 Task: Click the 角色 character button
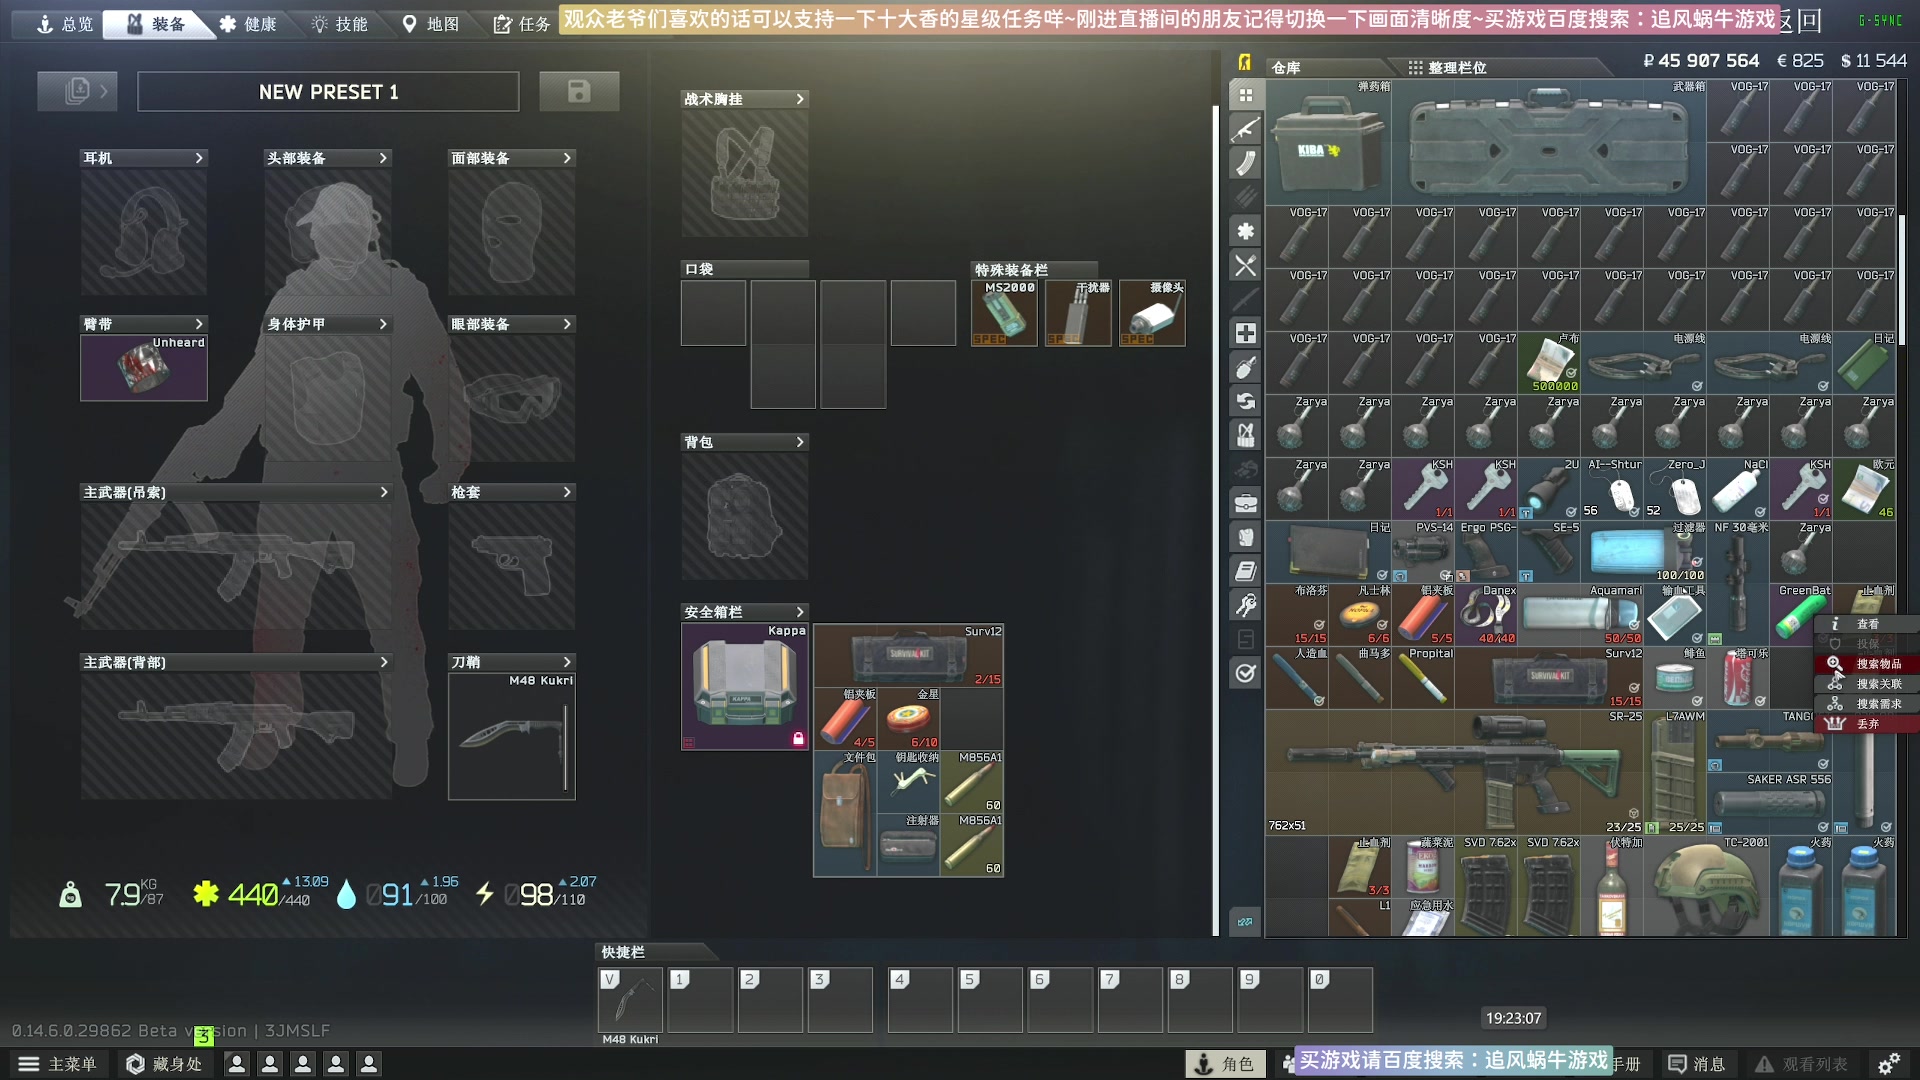1225,1064
